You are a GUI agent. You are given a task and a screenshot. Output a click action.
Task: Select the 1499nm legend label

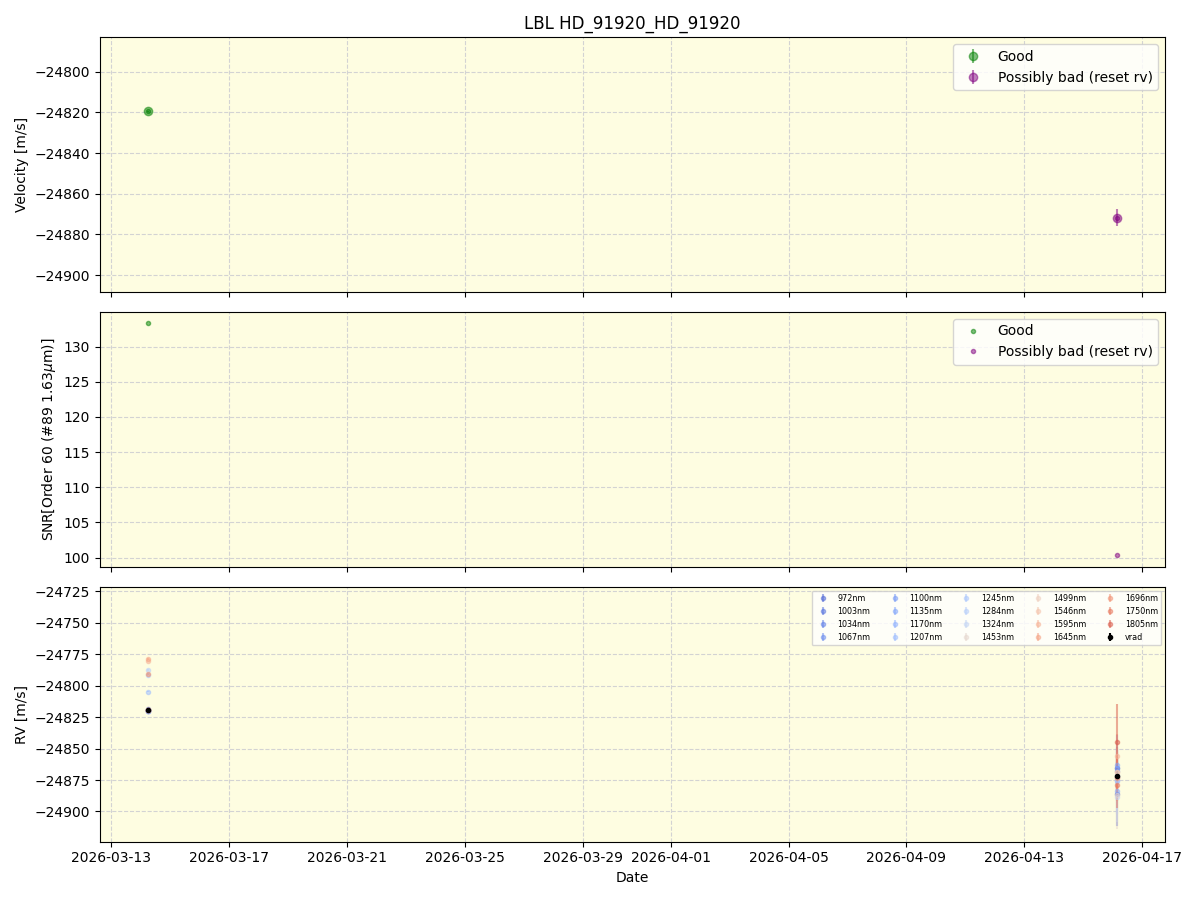tap(1069, 598)
